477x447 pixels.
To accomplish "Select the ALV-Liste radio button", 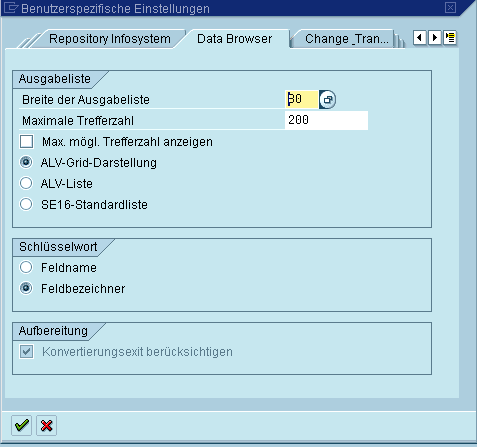I will tap(26, 183).
